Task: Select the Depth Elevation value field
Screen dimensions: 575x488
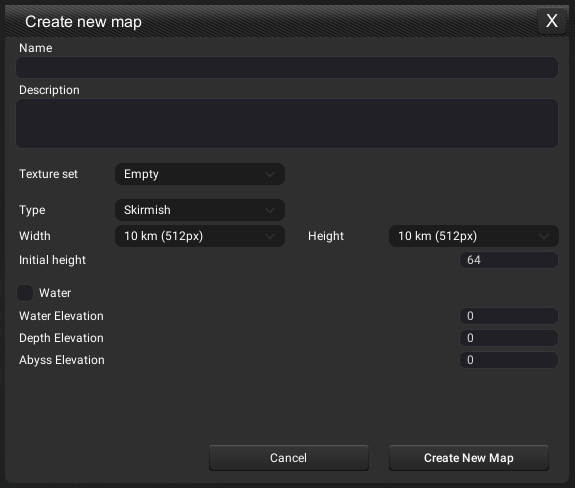Action: pyautogui.click(x=509, y=338)
